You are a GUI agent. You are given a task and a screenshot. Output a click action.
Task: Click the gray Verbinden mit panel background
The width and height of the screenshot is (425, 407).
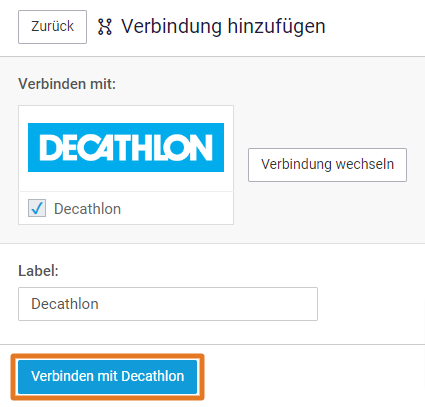click(328, 100)
